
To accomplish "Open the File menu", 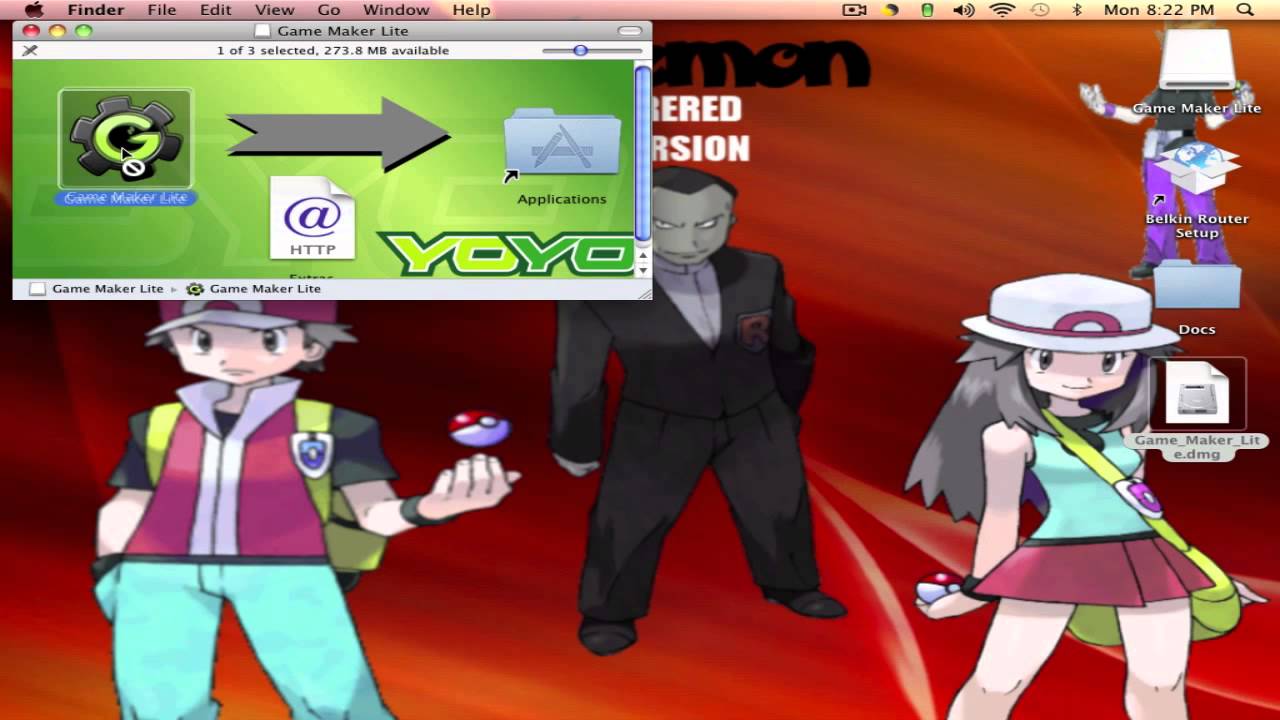I will point(162,10).
